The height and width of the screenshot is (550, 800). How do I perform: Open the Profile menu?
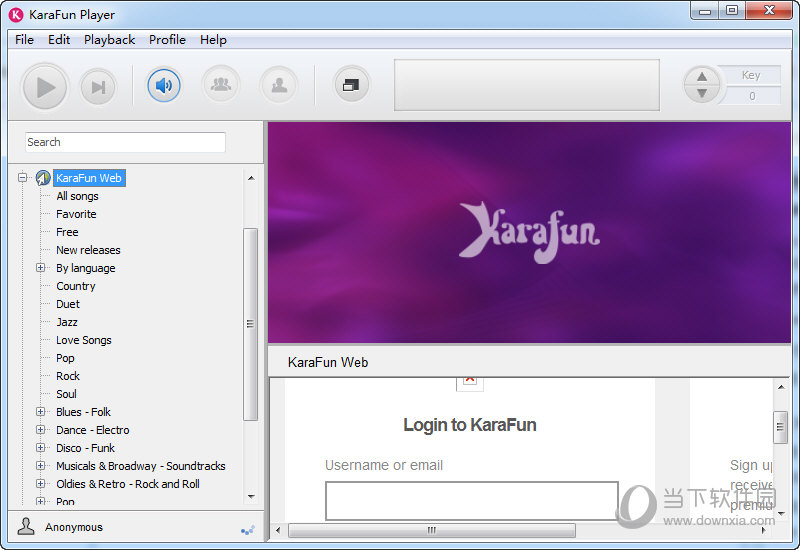click(167, 40)
